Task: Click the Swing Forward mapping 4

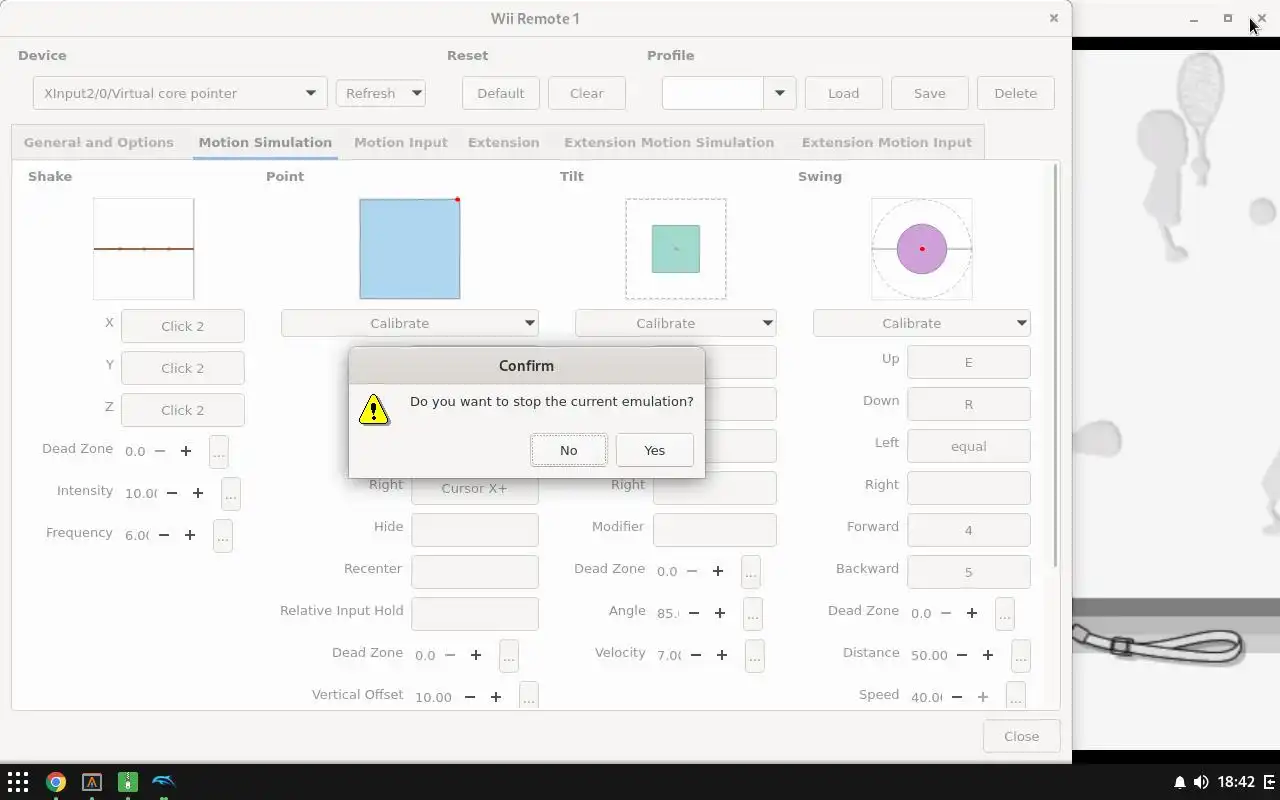Action: pyautogui.click(x=969, y=530)
